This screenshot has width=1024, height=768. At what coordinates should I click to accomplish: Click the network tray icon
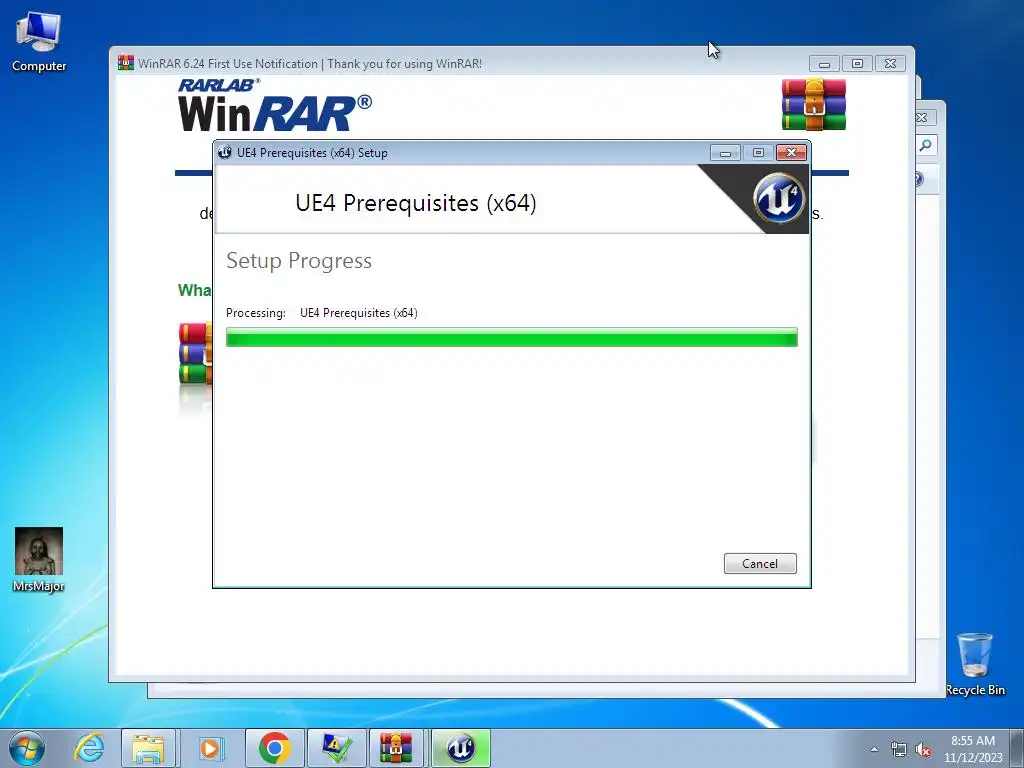pyautogui.click(x=899, y=749)
